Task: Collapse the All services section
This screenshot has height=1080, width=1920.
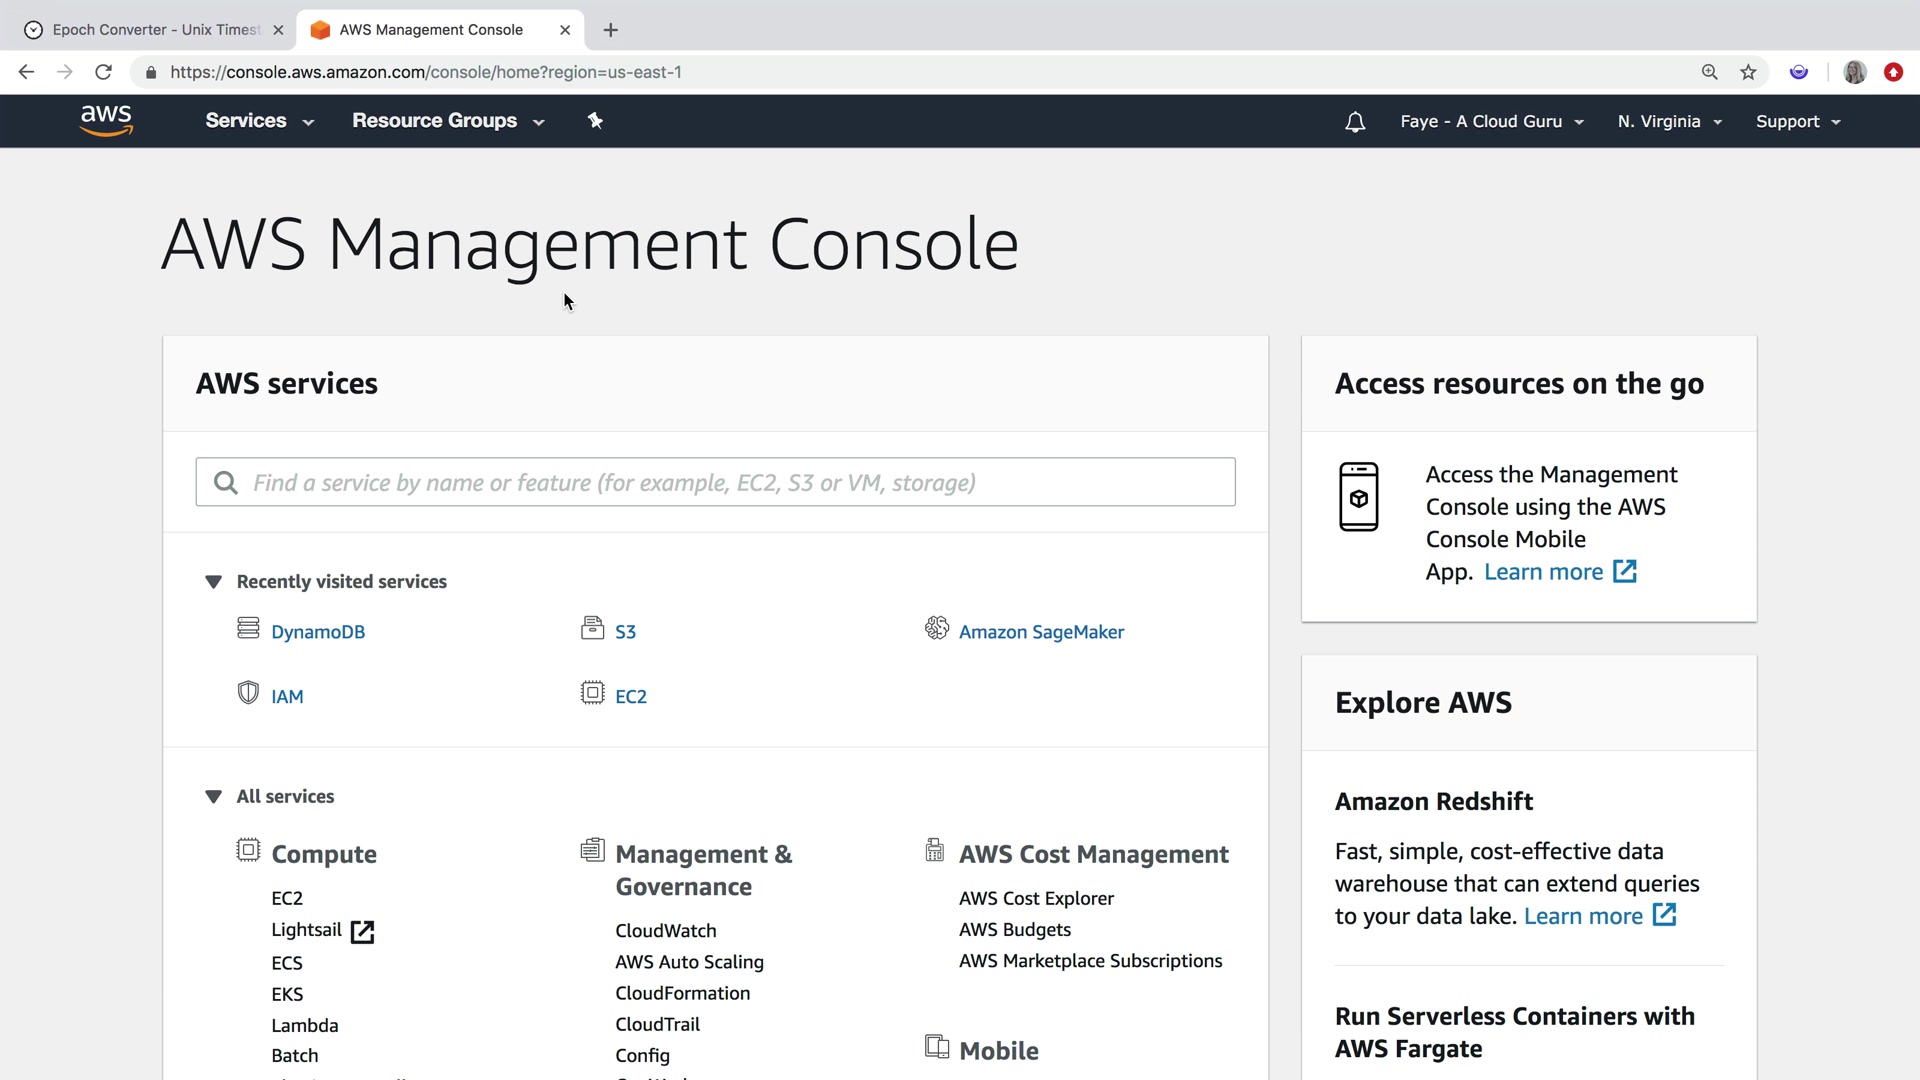Action: point(213,797)
